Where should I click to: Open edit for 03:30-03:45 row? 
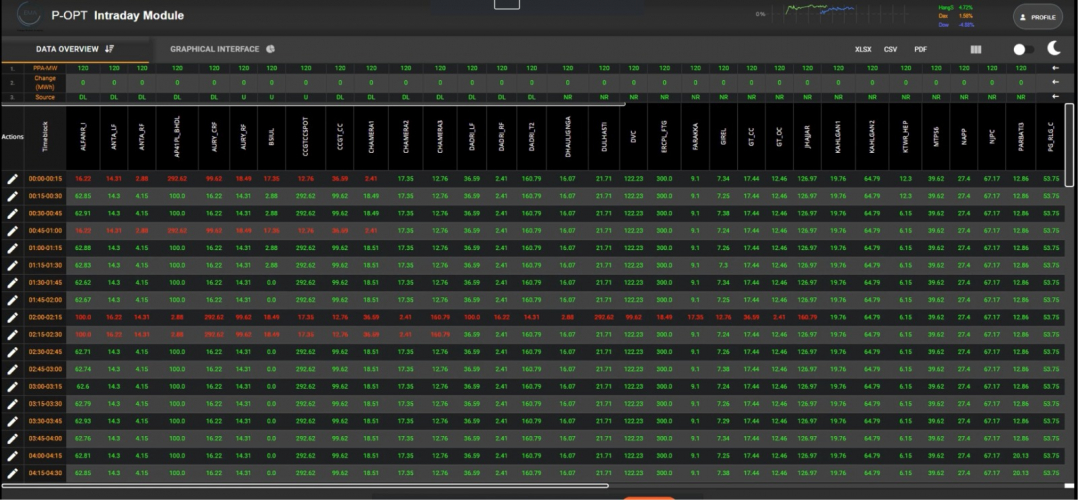(12, 422)
